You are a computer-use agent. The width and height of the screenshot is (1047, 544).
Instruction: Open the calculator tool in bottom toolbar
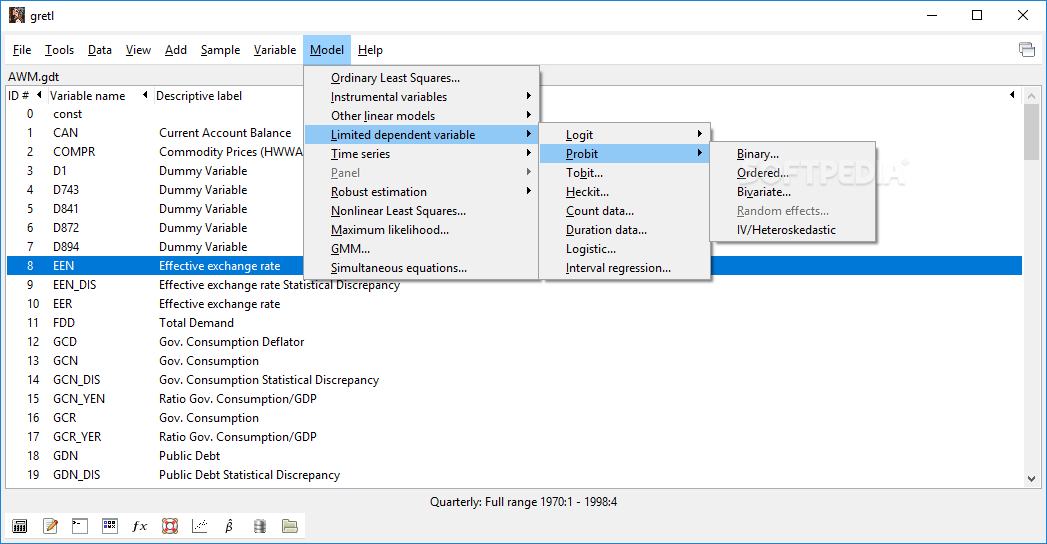[x=20, y=526]
